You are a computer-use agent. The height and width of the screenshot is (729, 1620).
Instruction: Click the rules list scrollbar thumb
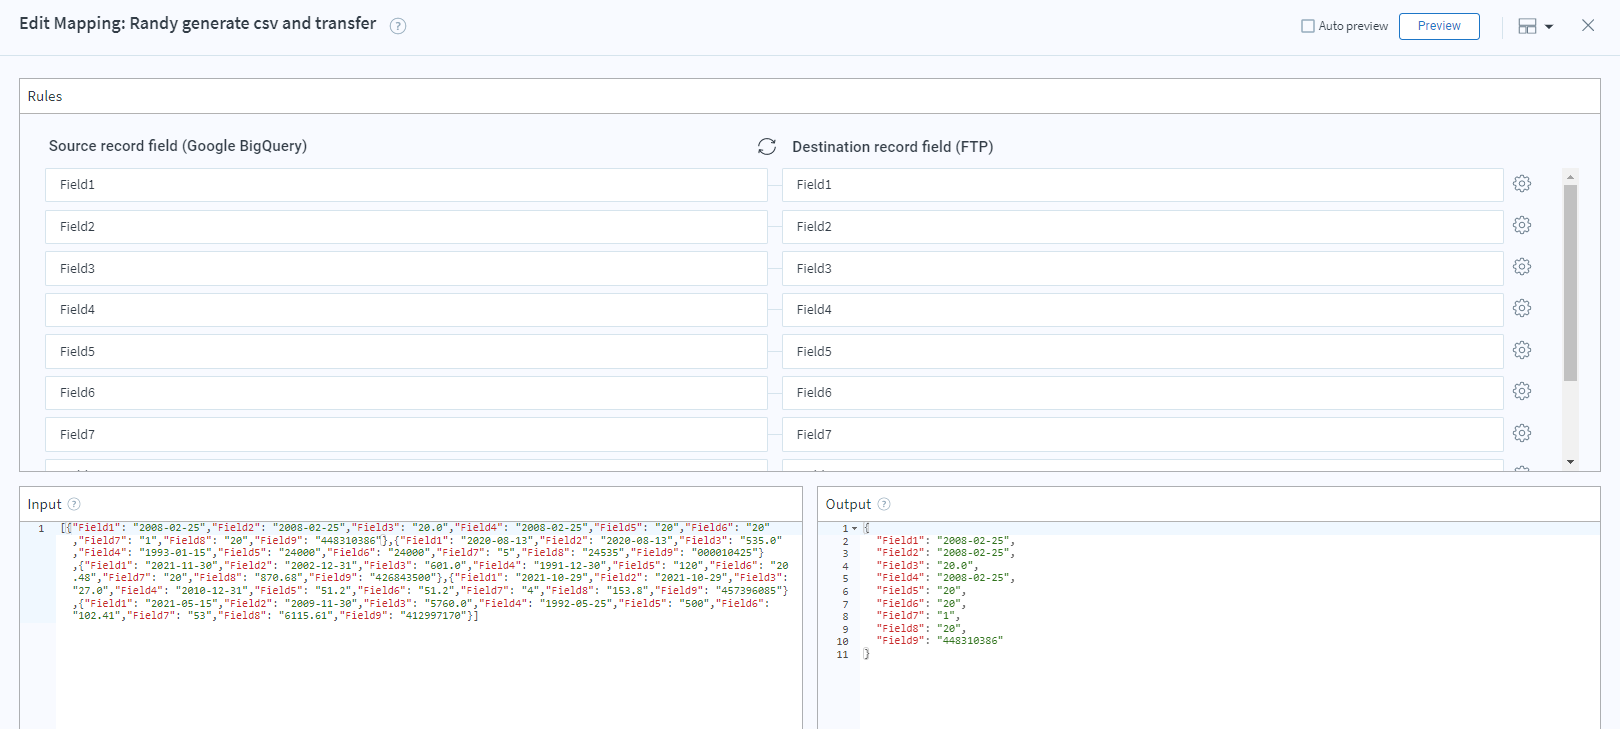[1570, 283]
